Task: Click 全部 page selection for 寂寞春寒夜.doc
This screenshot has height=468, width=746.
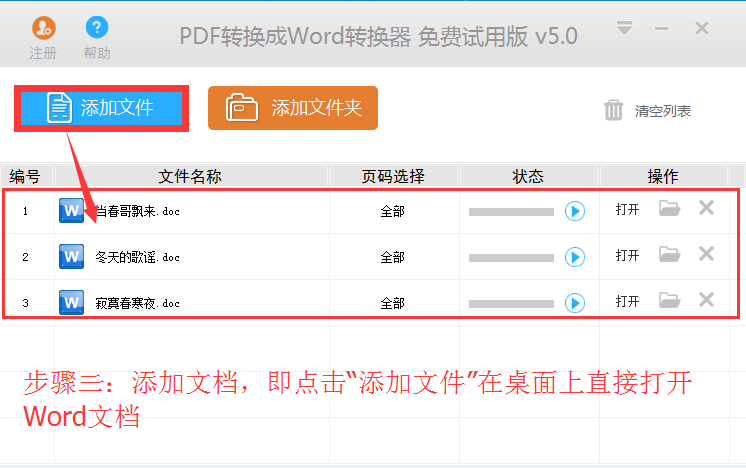Action: 393,303
